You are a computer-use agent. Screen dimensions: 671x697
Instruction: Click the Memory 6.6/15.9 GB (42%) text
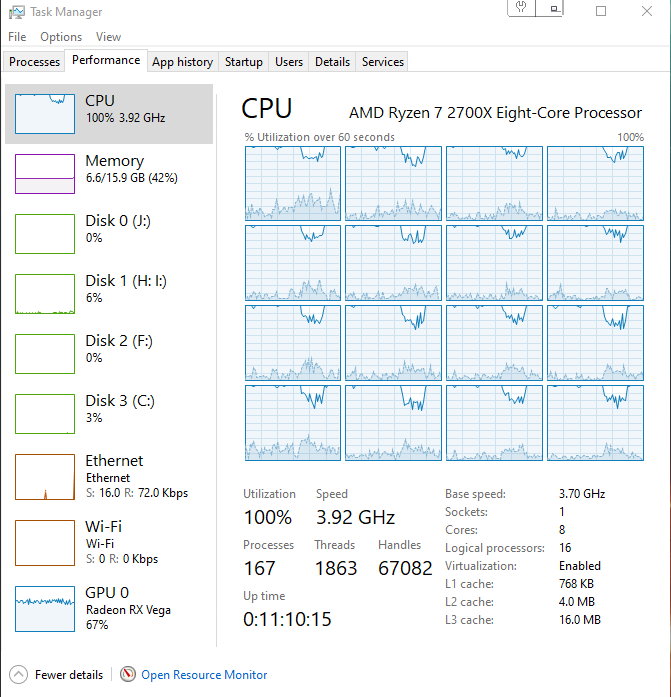132,178
